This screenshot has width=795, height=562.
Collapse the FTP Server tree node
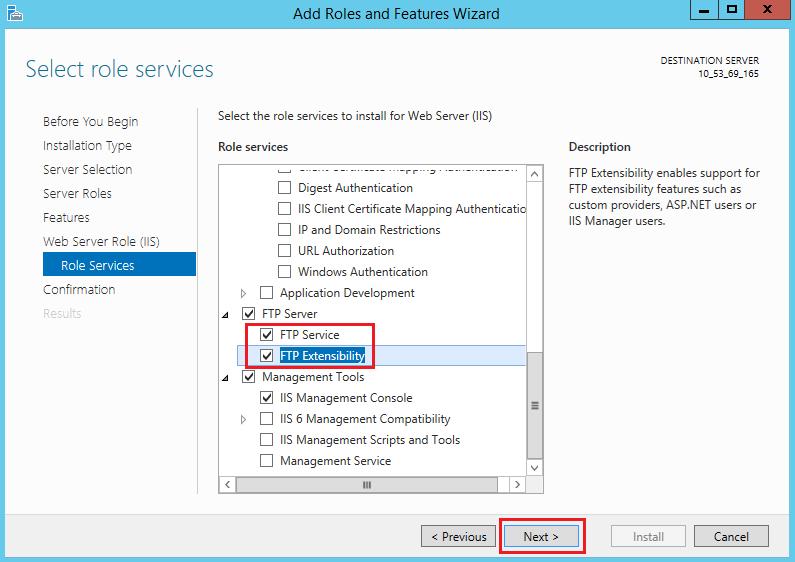click(x=225, y=315)
